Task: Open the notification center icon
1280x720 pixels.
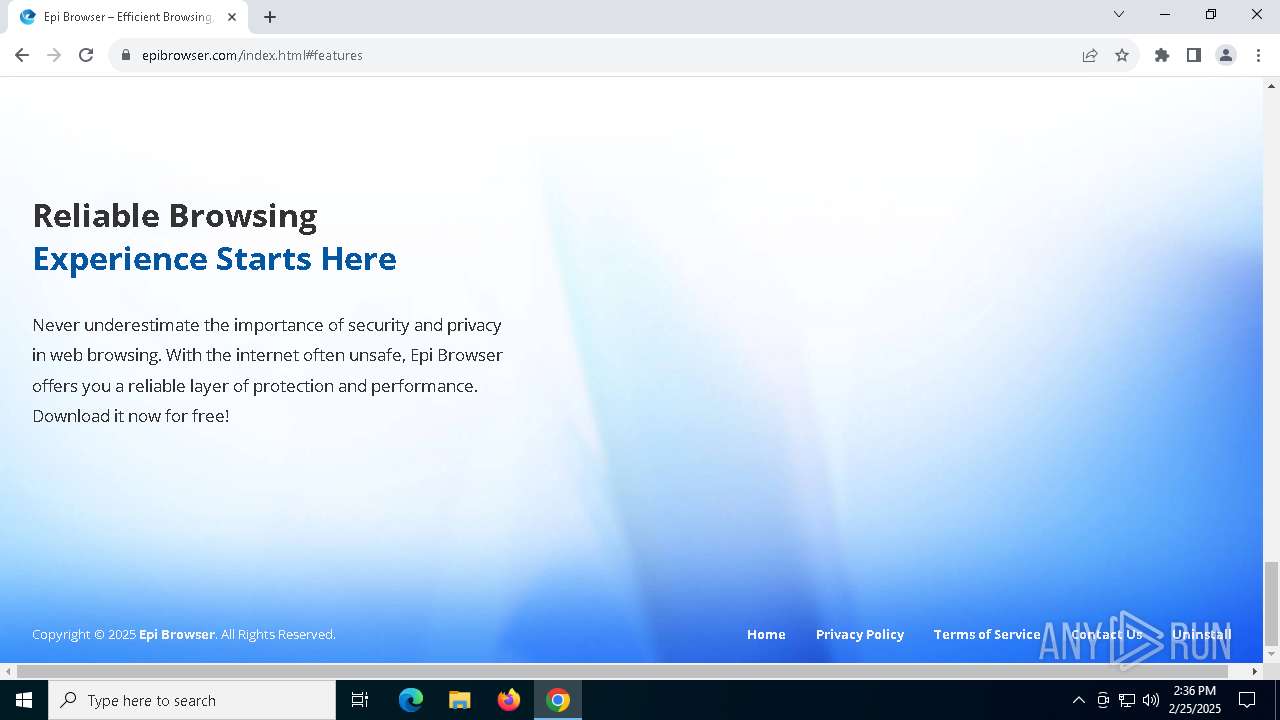Action: [1247, 700]
